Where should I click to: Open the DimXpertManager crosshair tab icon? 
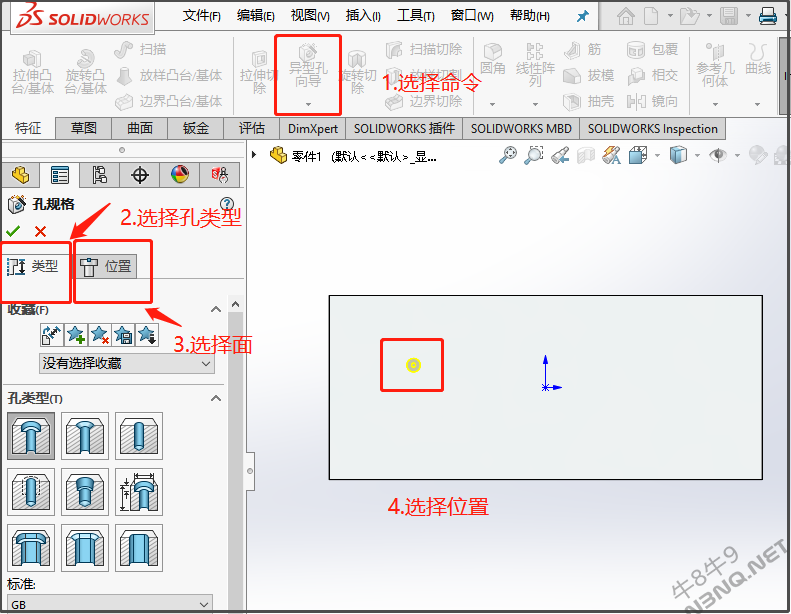pos(140,175)
